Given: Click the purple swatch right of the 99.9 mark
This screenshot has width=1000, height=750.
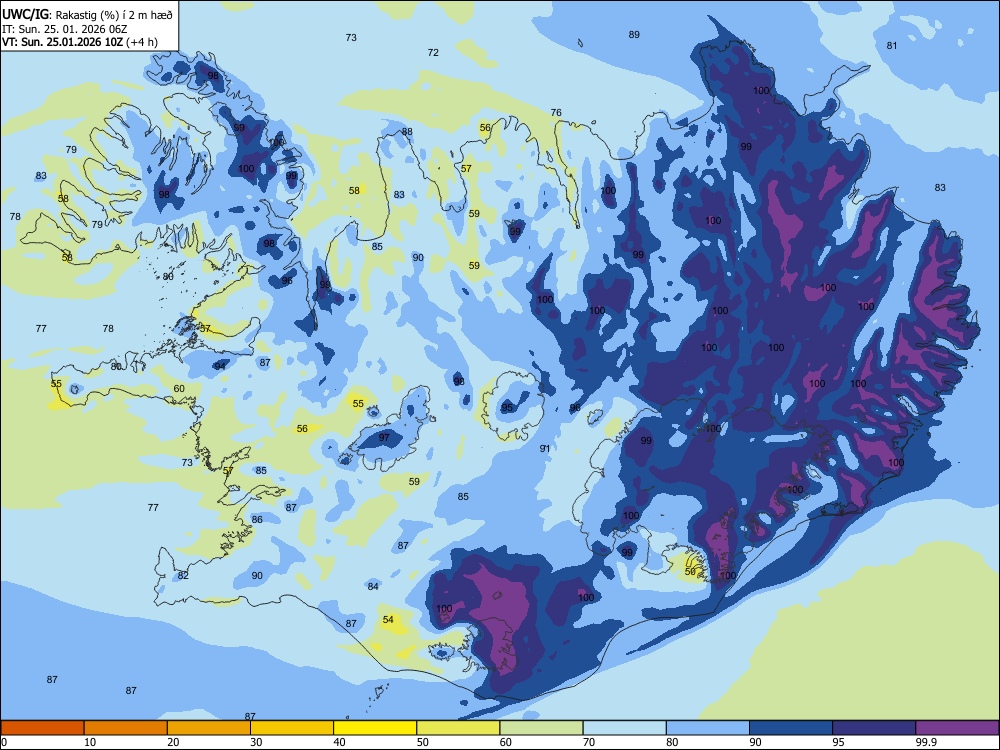Looking at the screenshot, I should (x=957, y=728).
